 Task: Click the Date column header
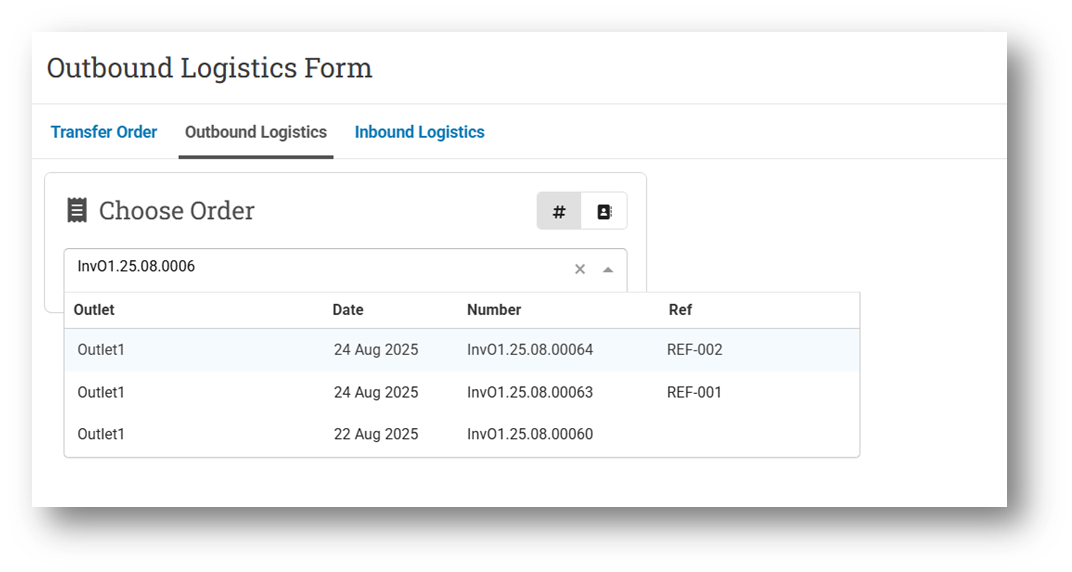348,310
